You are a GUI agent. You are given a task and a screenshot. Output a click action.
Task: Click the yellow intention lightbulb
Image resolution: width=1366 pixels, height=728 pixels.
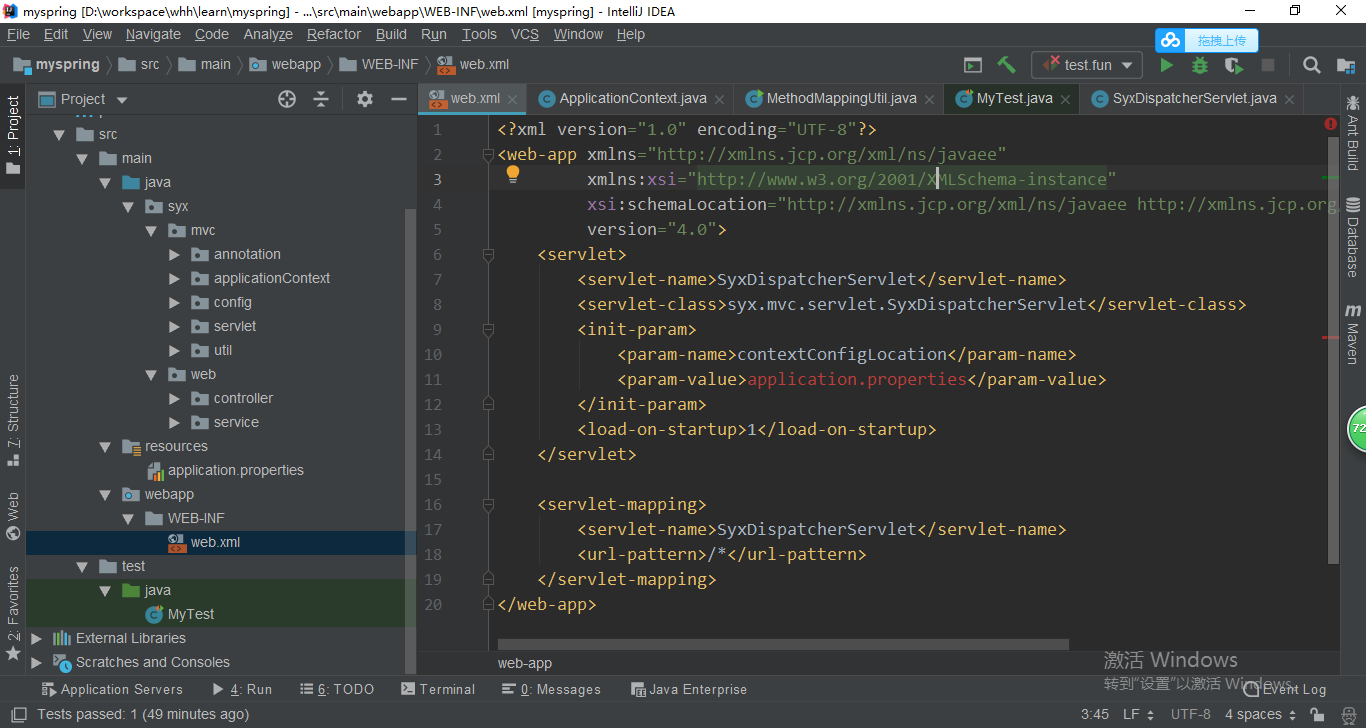pos(513,174)
